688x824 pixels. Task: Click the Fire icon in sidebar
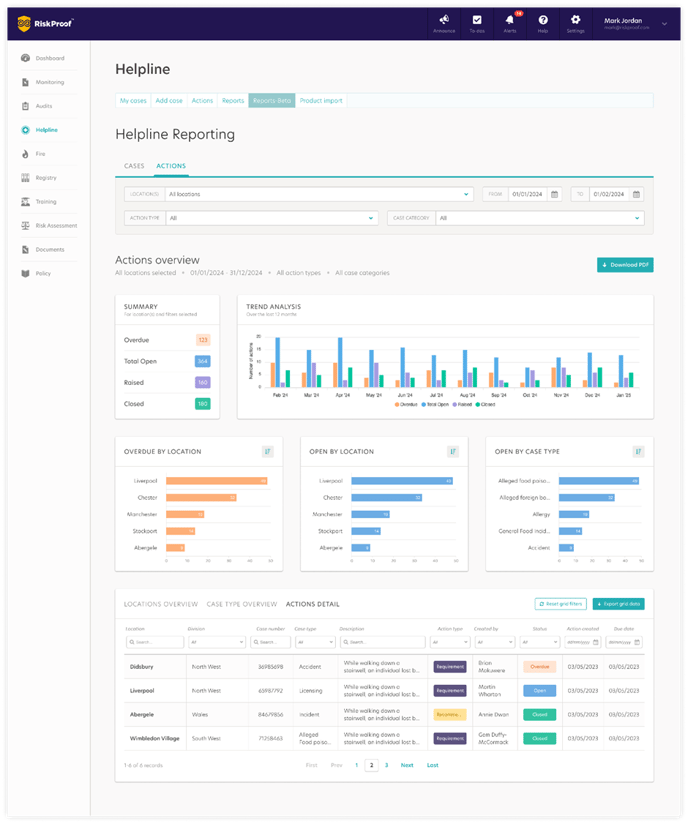(x=26, y=154)
